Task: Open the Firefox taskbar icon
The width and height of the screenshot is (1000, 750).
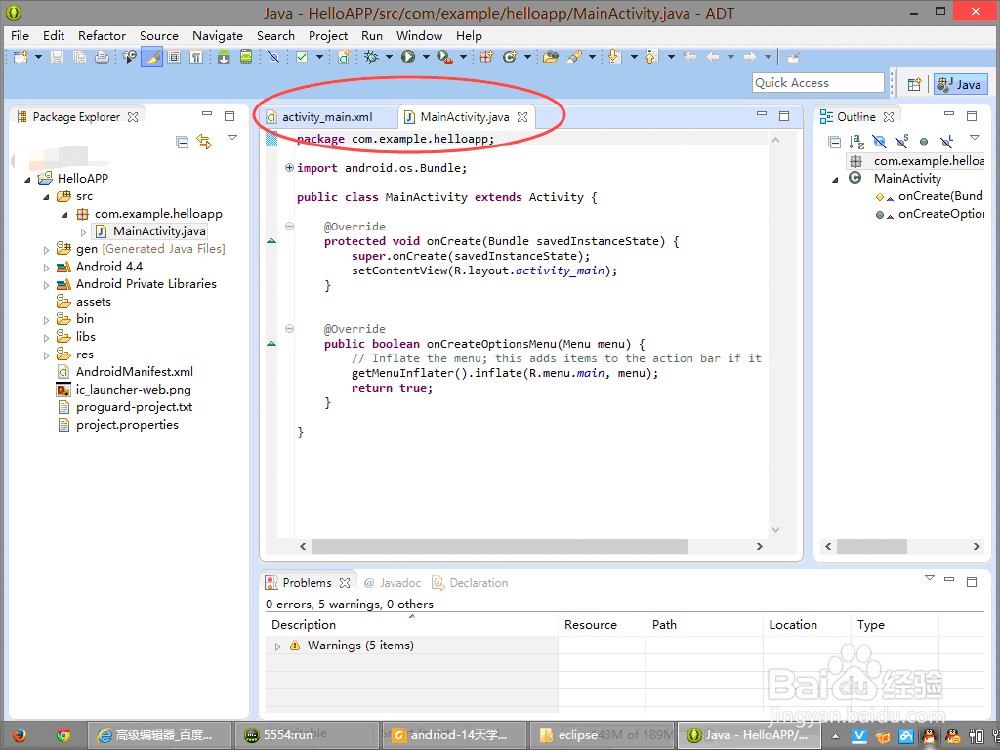Action: [19, 735]
